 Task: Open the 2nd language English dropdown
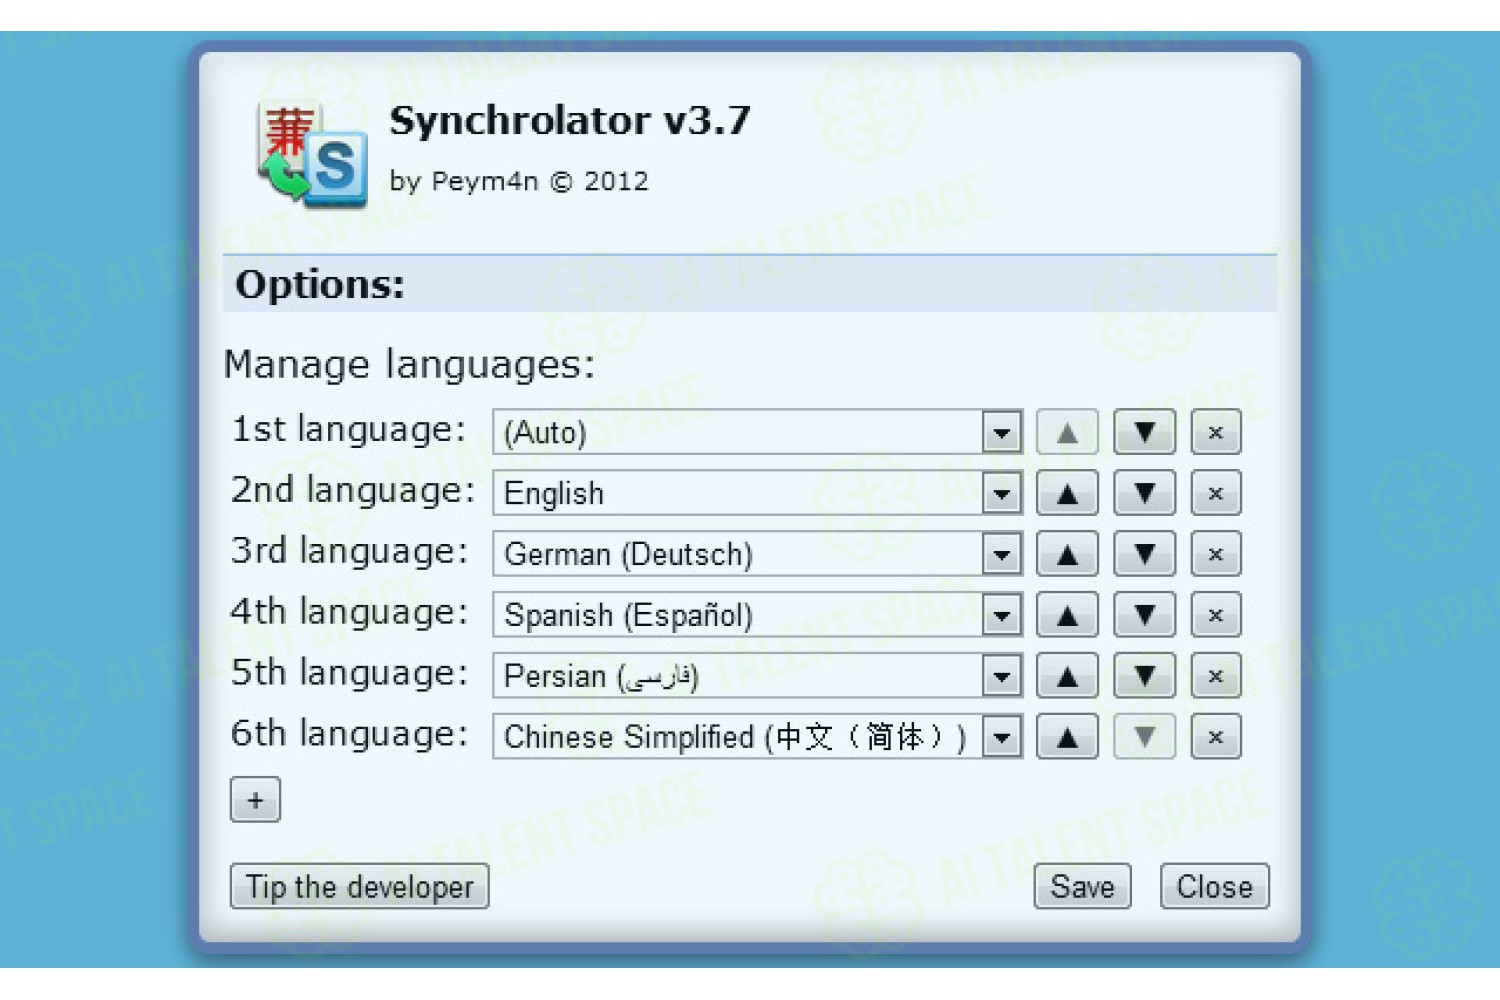tap(757, 494)
